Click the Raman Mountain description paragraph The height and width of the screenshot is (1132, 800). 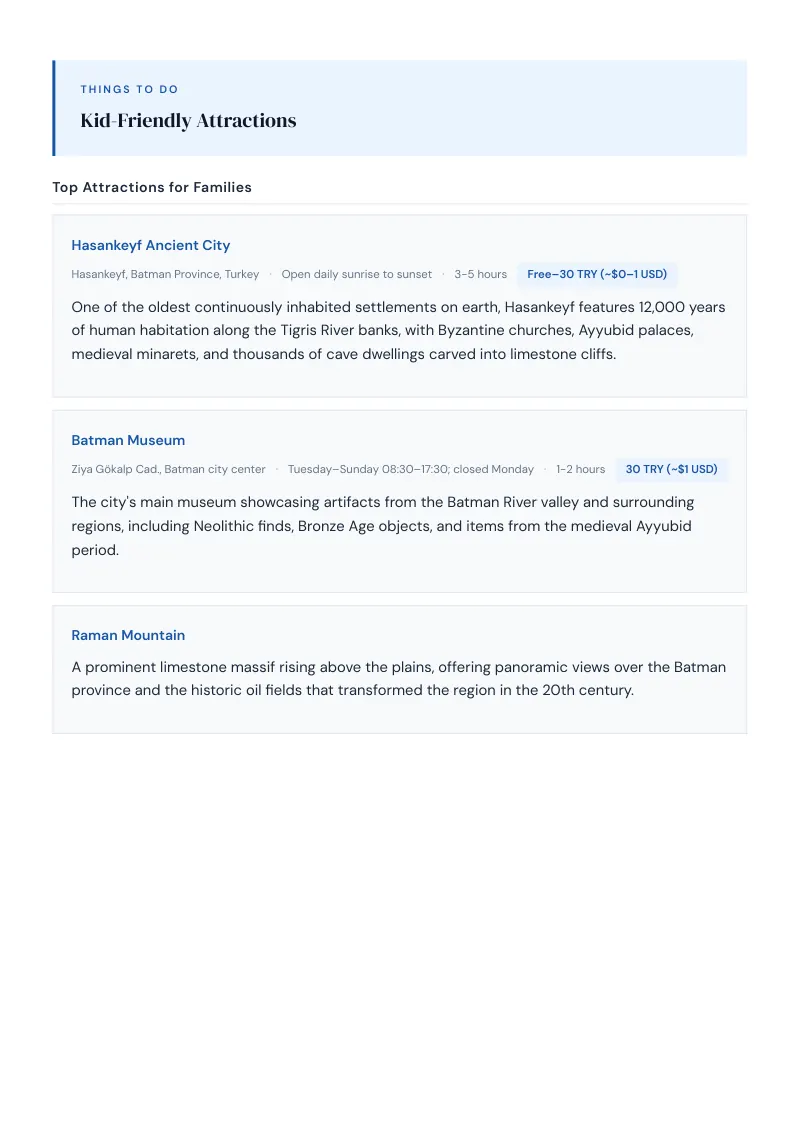(399, 679)
